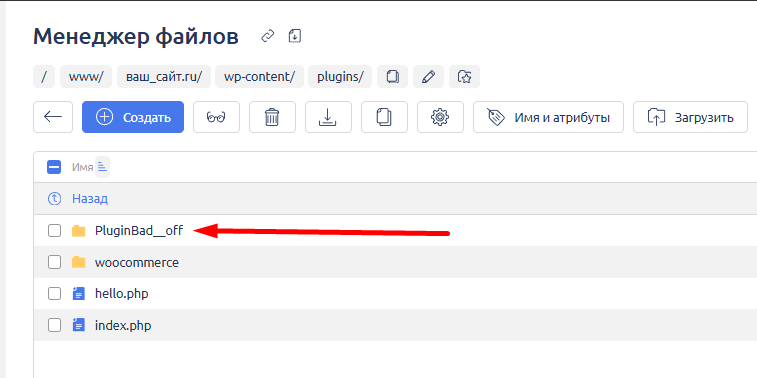The image size is (757, 378).
Task: Click the Назад row link
Action: [x=90, y=198]
